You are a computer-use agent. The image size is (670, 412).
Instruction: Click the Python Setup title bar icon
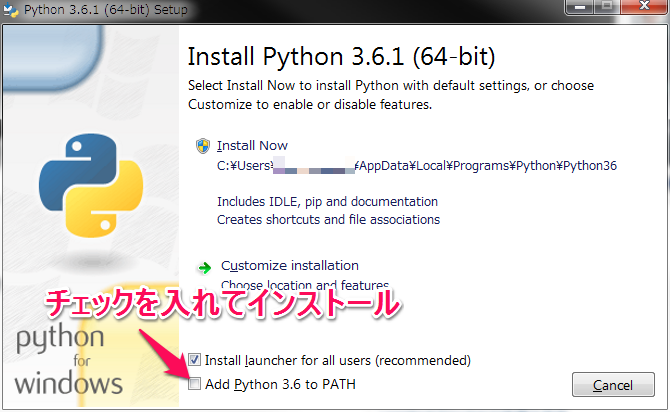point(10,9)
